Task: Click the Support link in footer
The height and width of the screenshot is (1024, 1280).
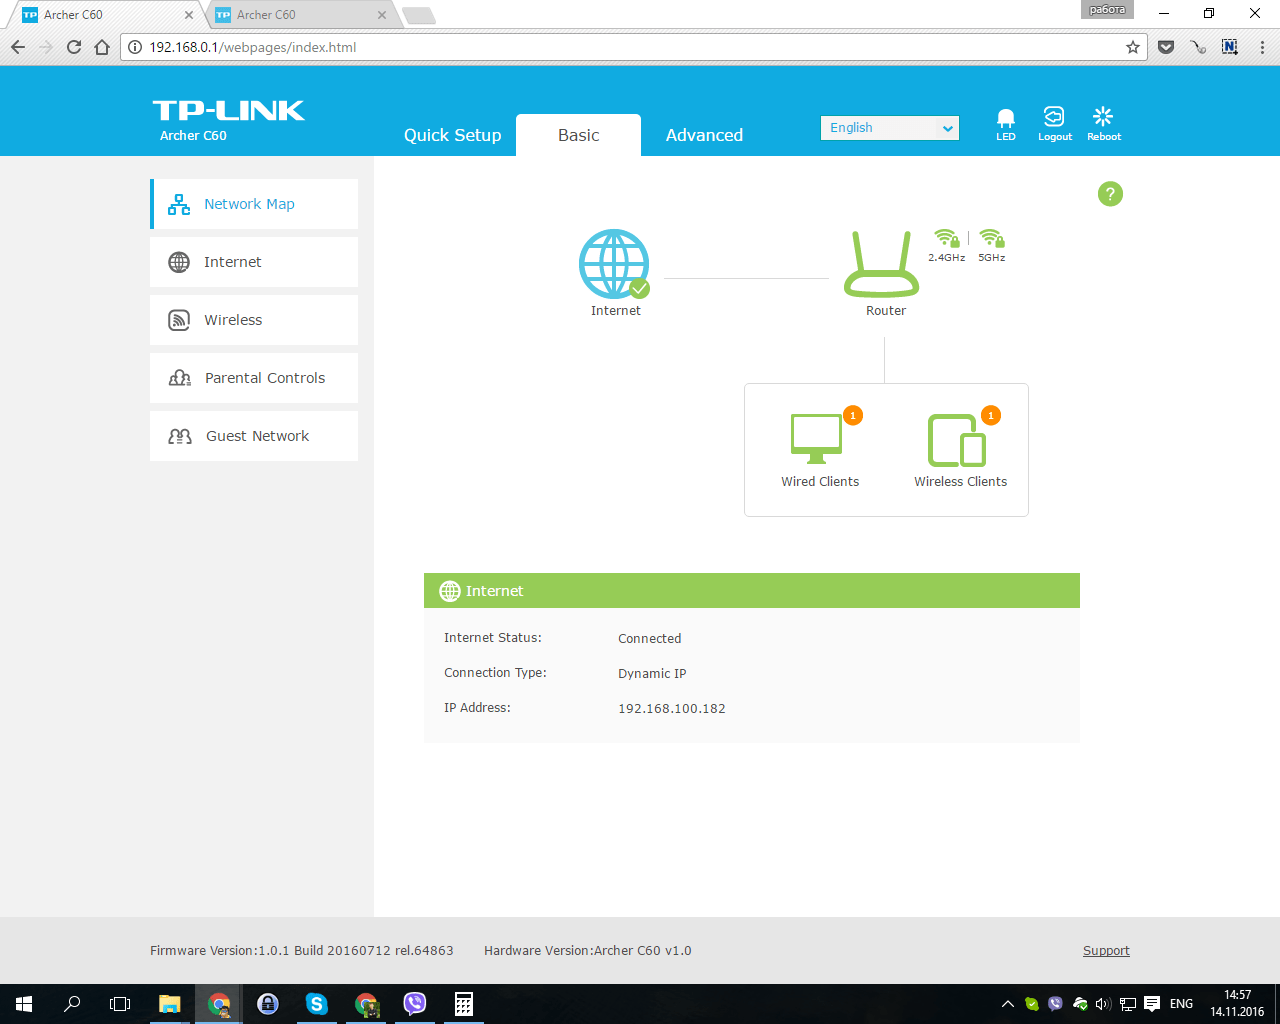Action: 1106,951
